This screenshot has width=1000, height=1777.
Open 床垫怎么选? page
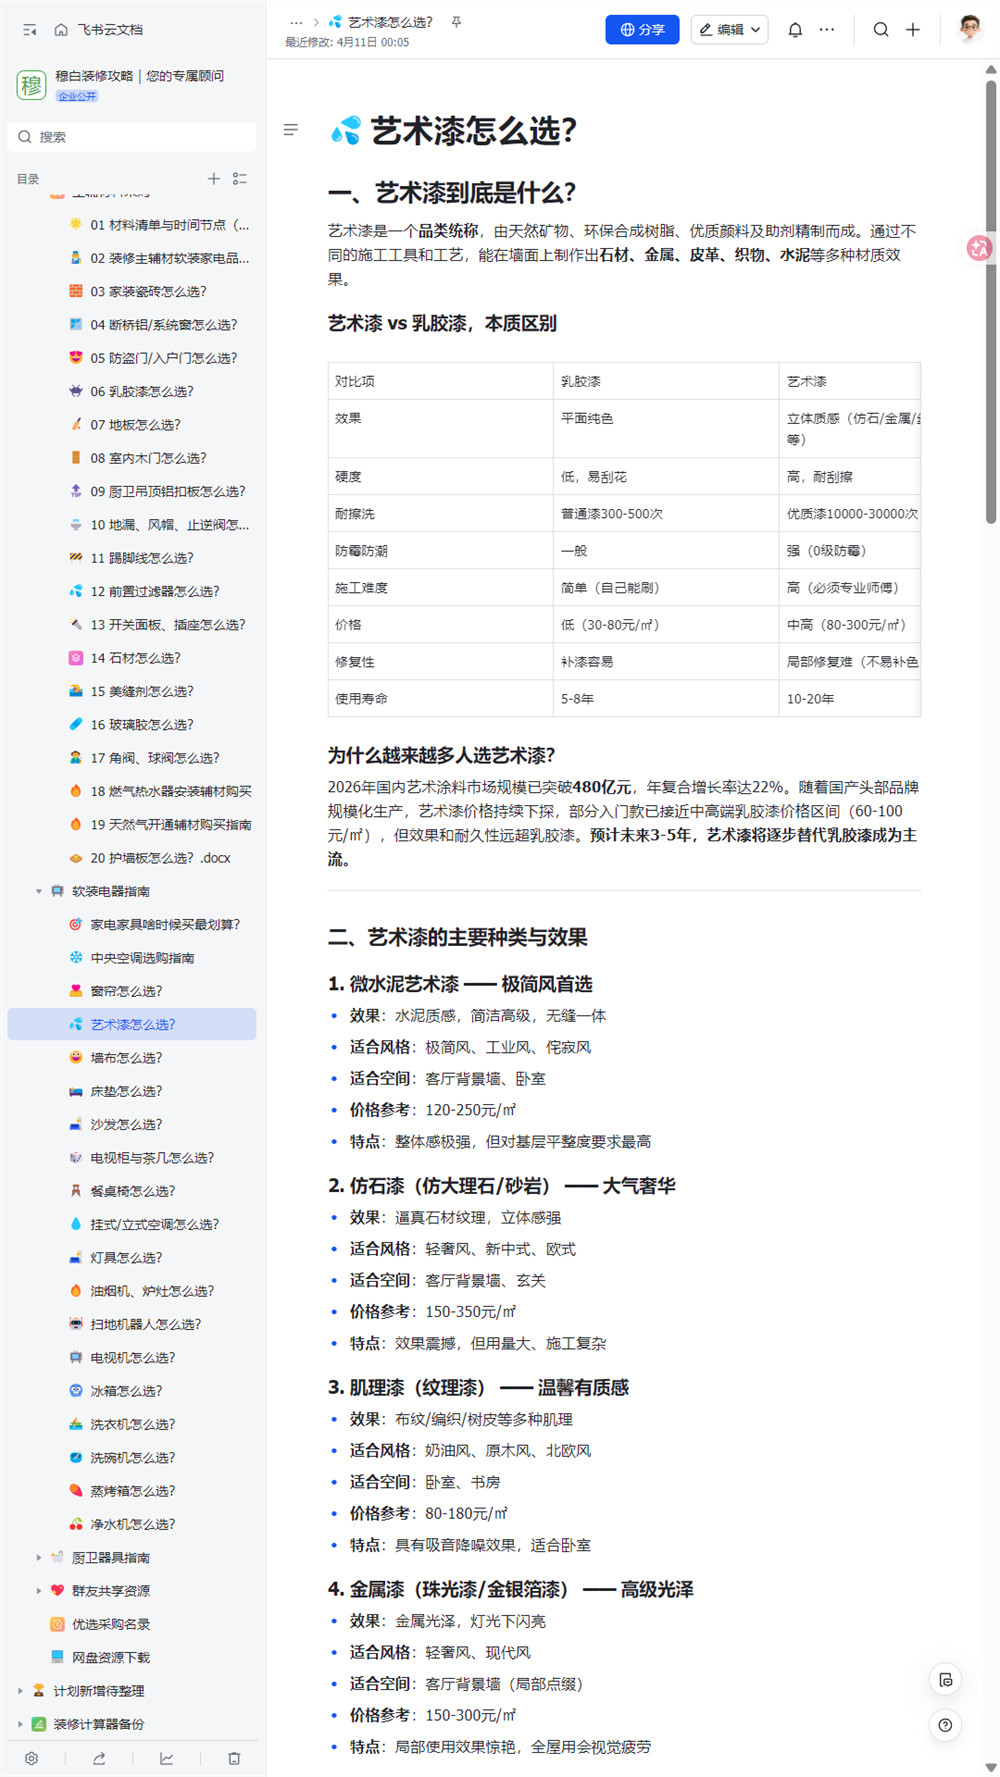click(x=126, y=1091)
